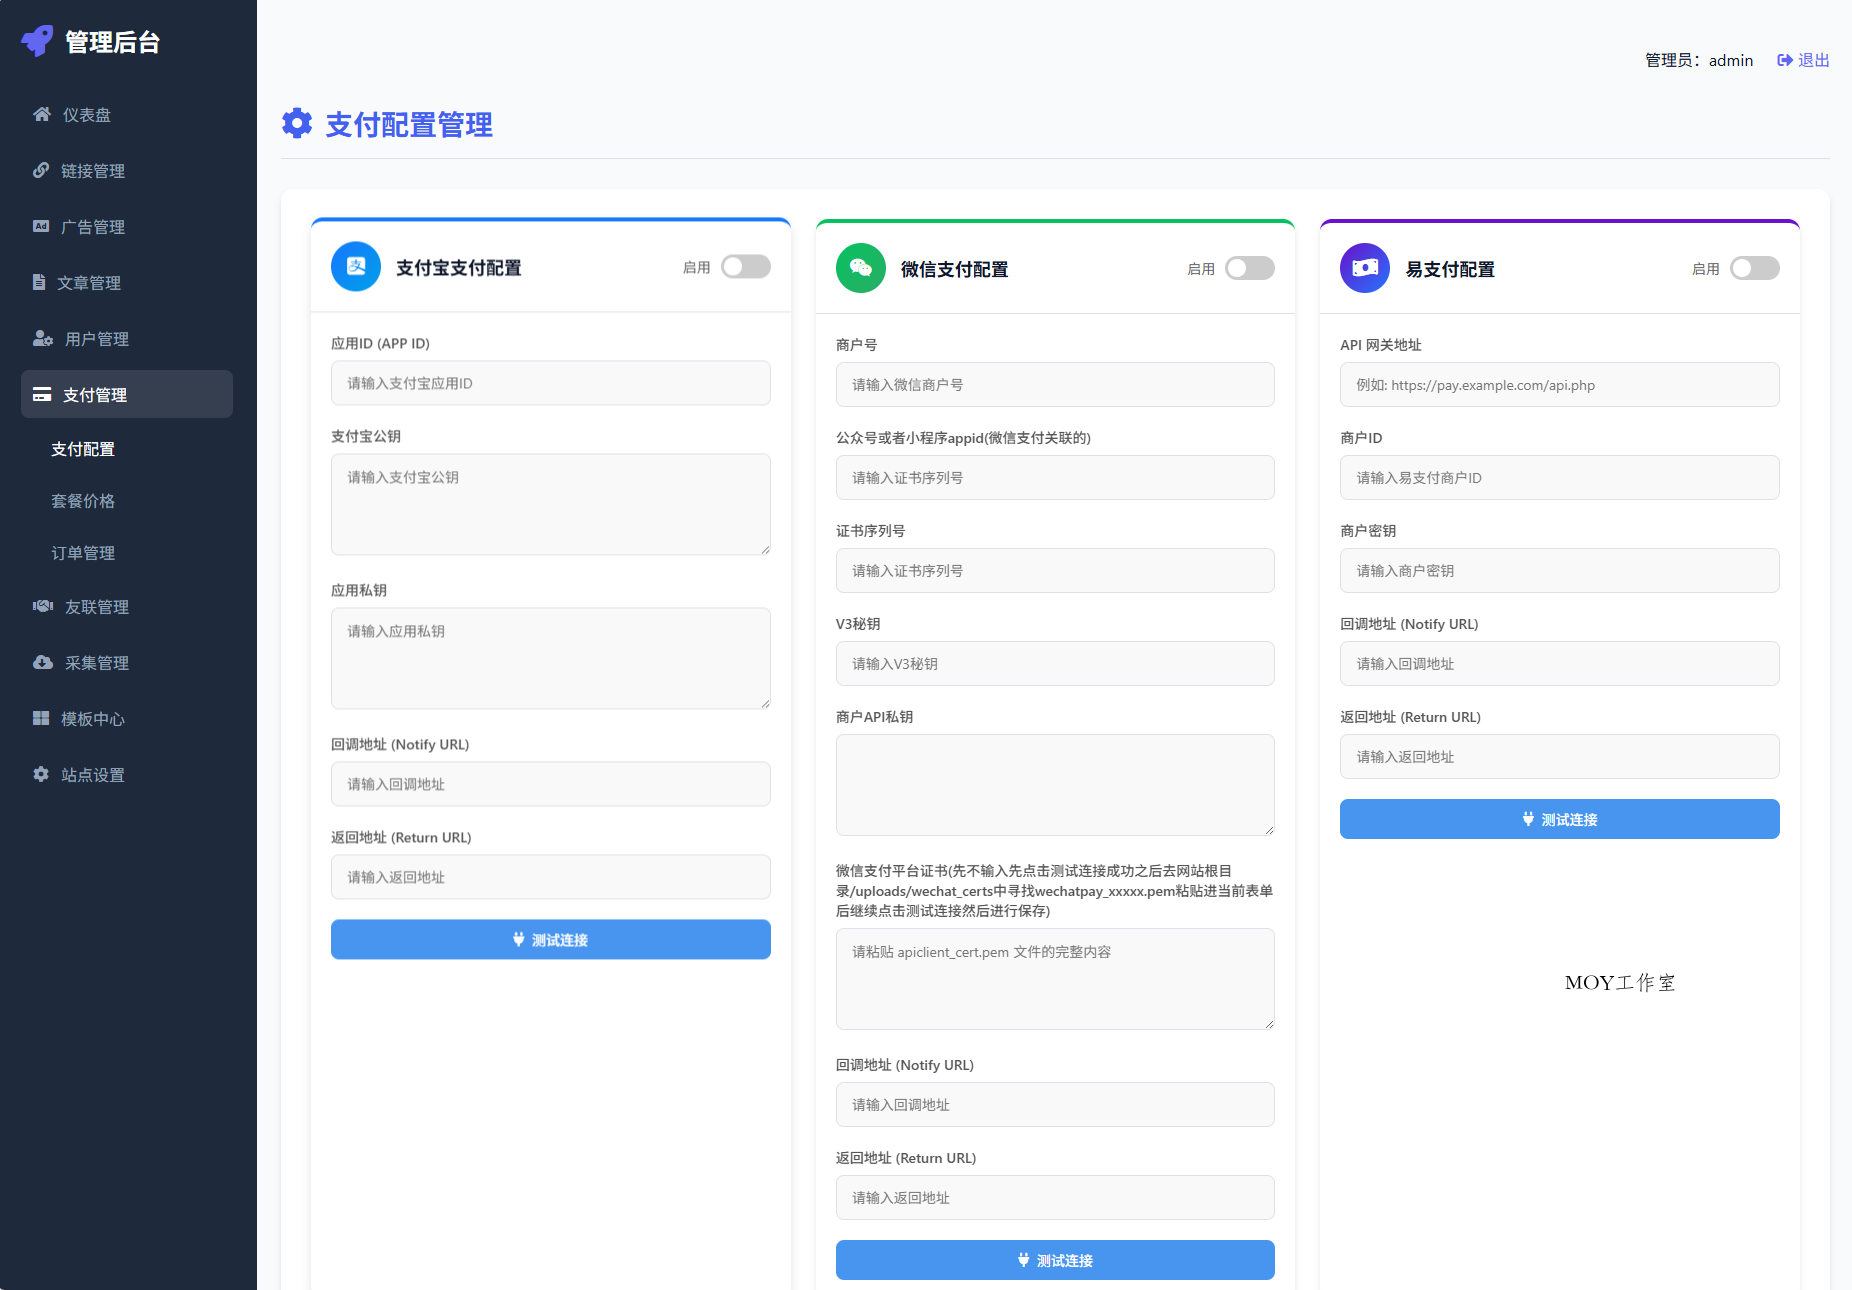Click the Alipay logo on 支付宝支付配置 card
Image resolution: width=1852 pixels, height=1290 pixels.
point(355,266)
